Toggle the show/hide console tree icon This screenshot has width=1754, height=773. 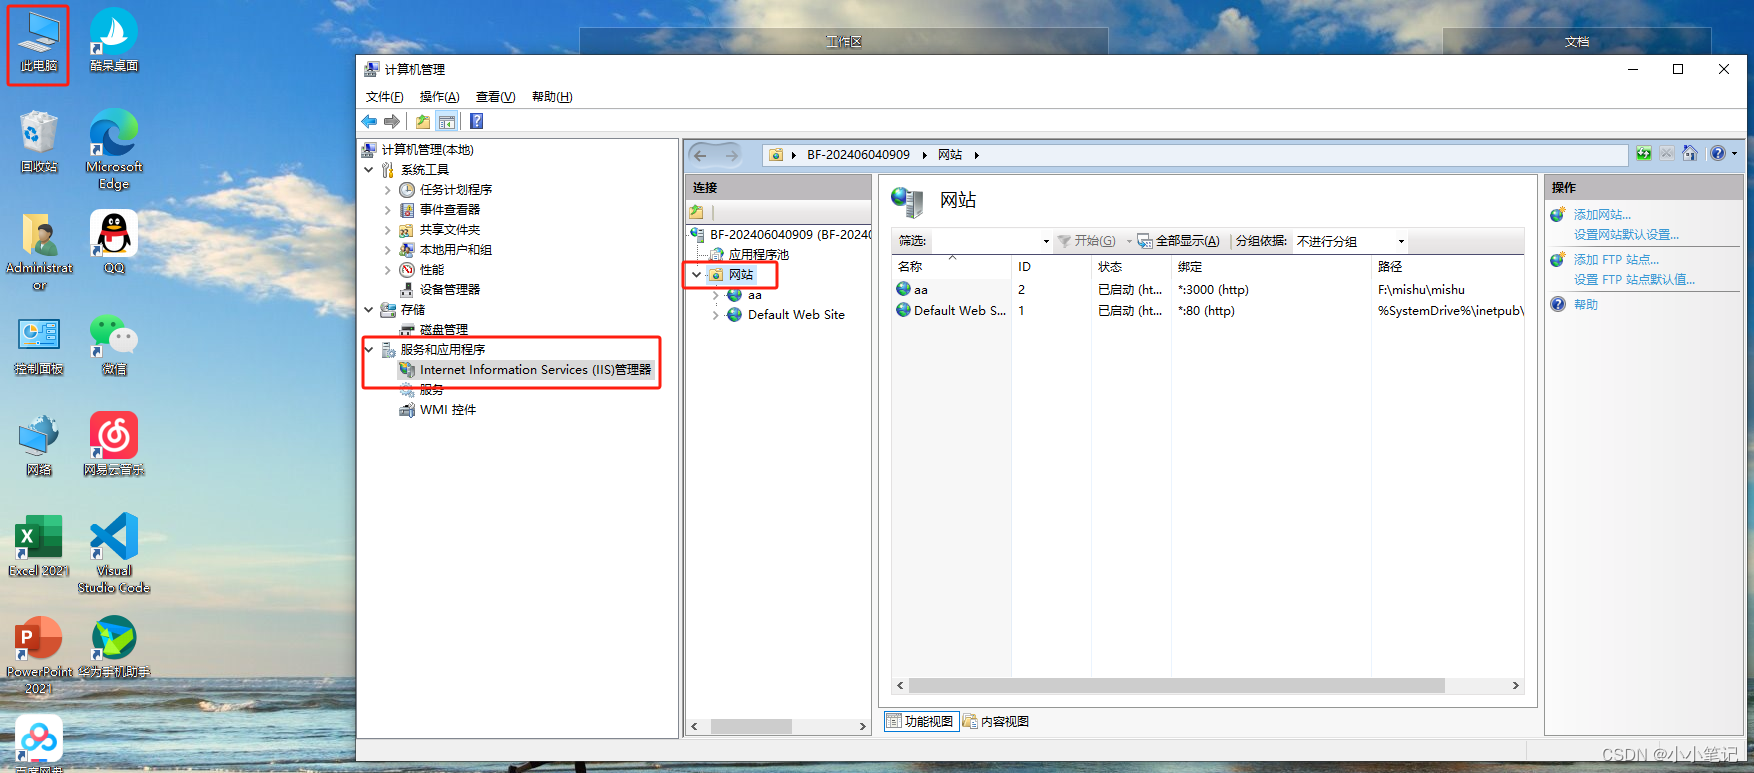coord(447,121)
